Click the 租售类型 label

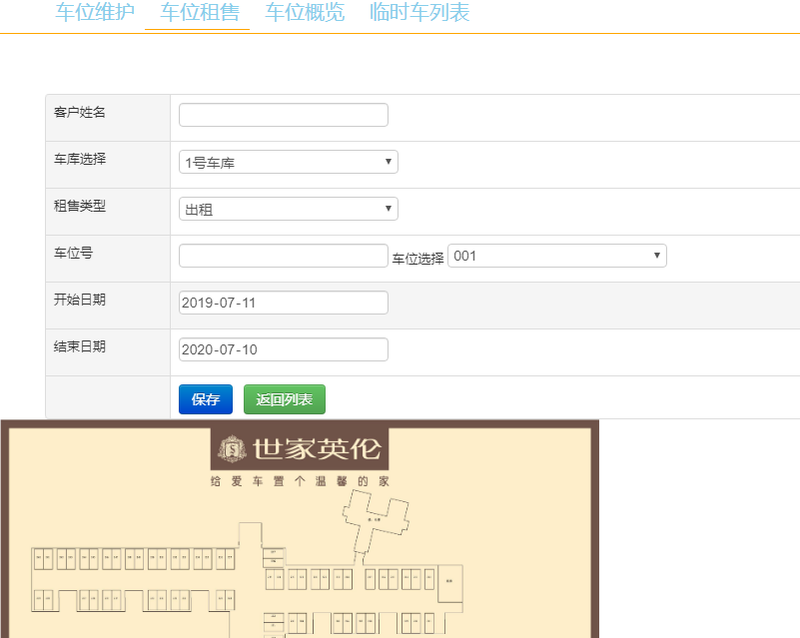click(80, 206)
